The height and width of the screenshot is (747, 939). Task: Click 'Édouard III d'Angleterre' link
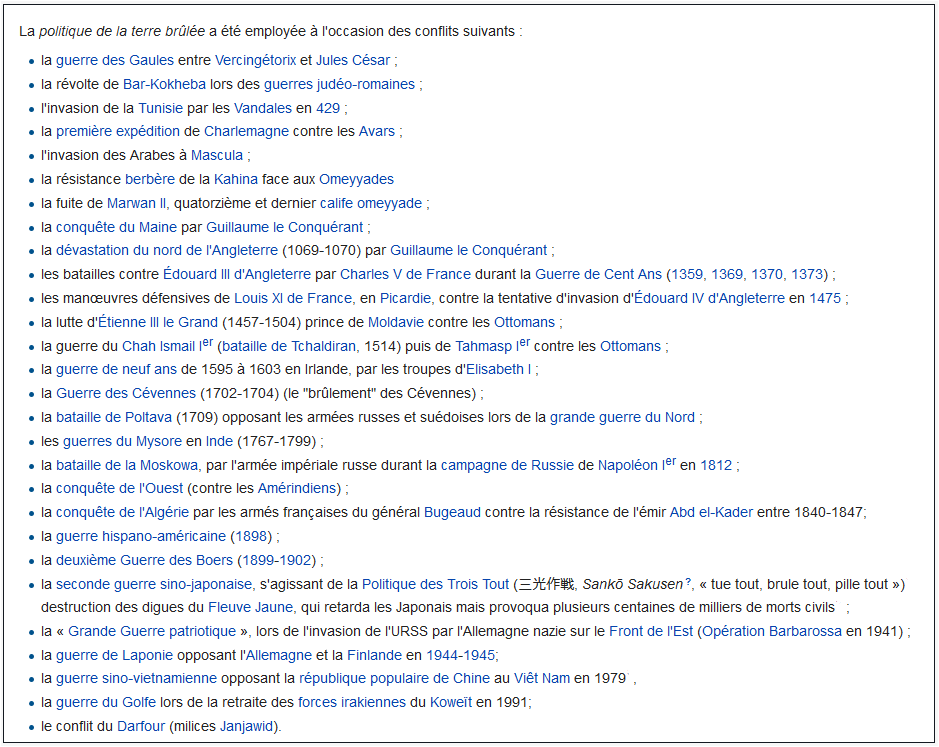[x=237, y=274]
